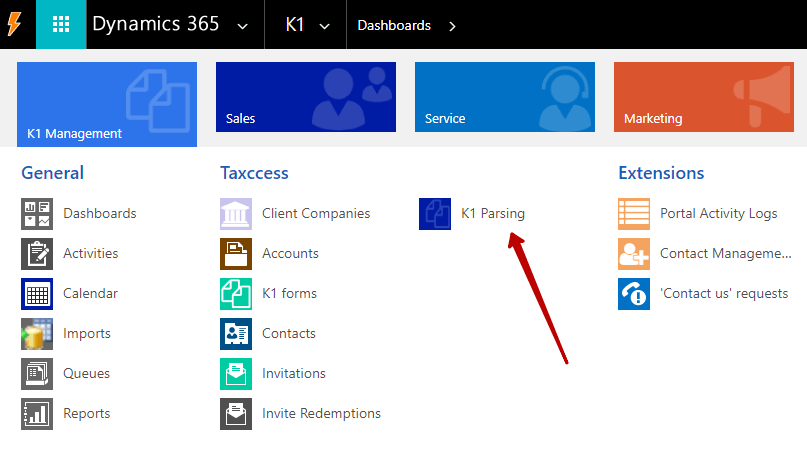Click the Activities clipboard icon

[37, 254]
